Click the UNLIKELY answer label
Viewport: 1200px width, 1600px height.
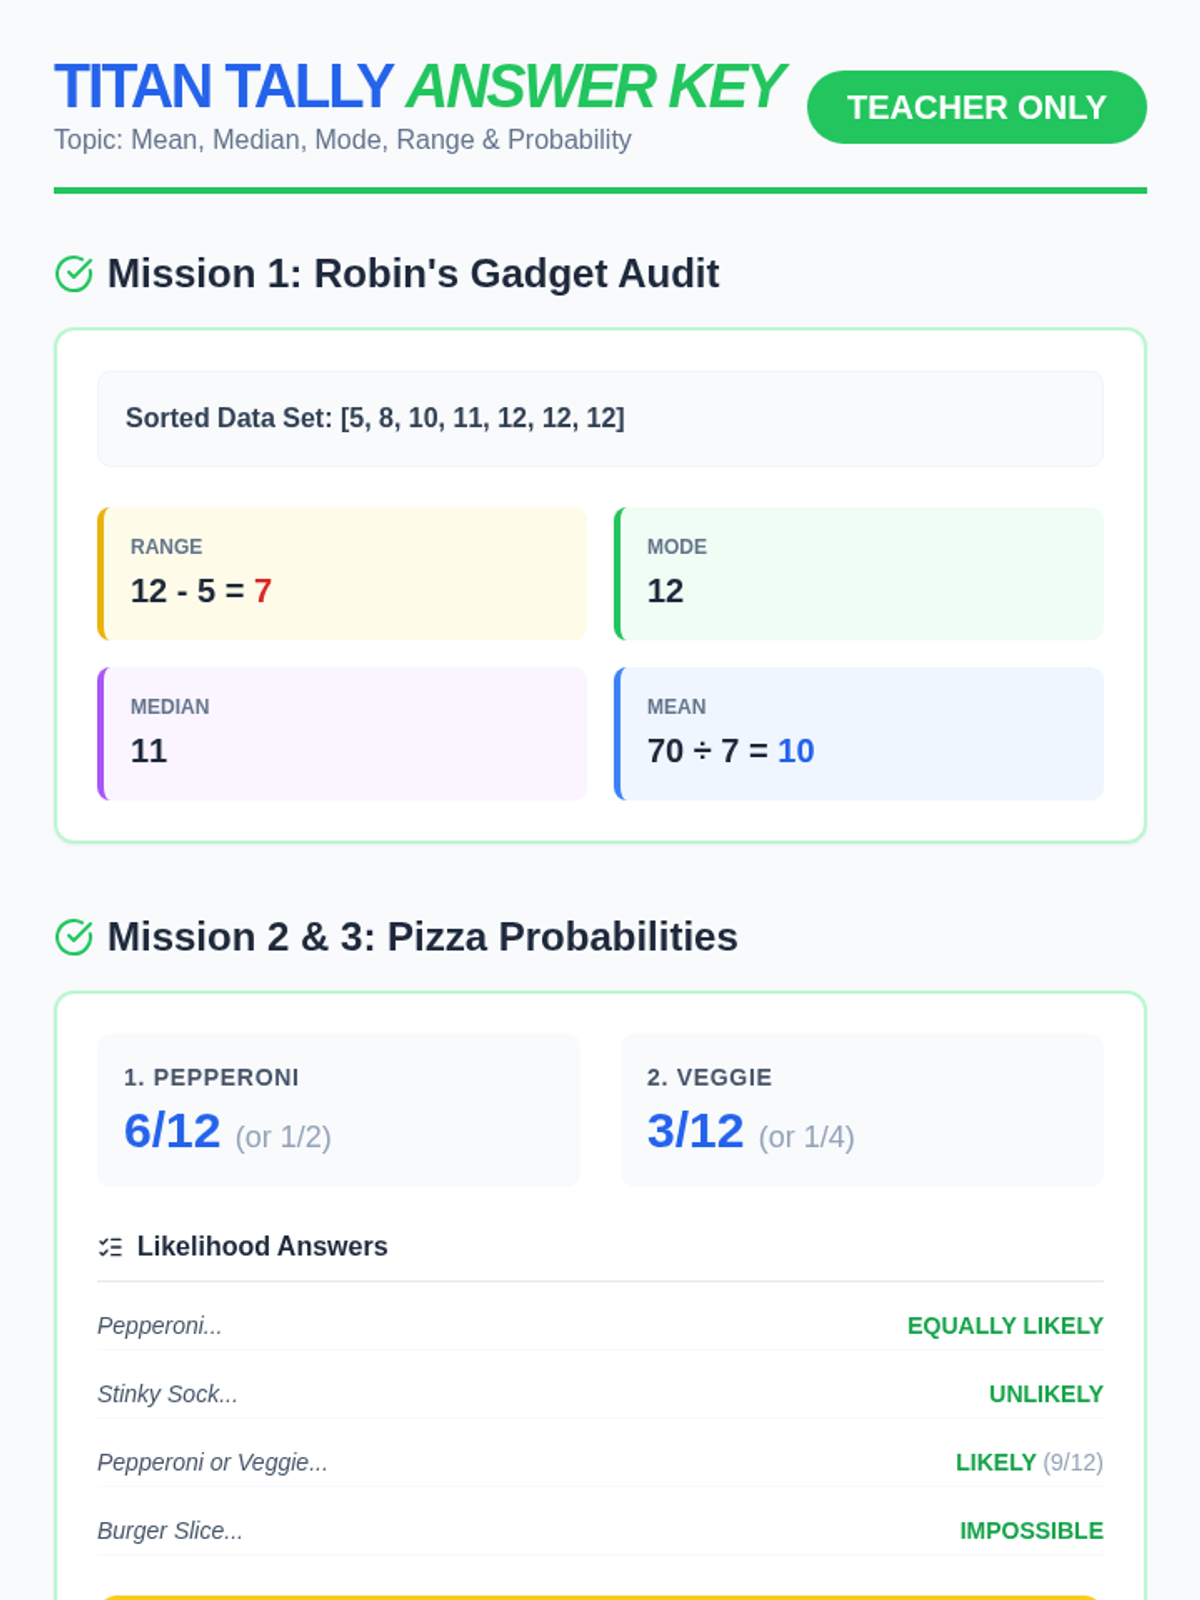(1045, 1394)
